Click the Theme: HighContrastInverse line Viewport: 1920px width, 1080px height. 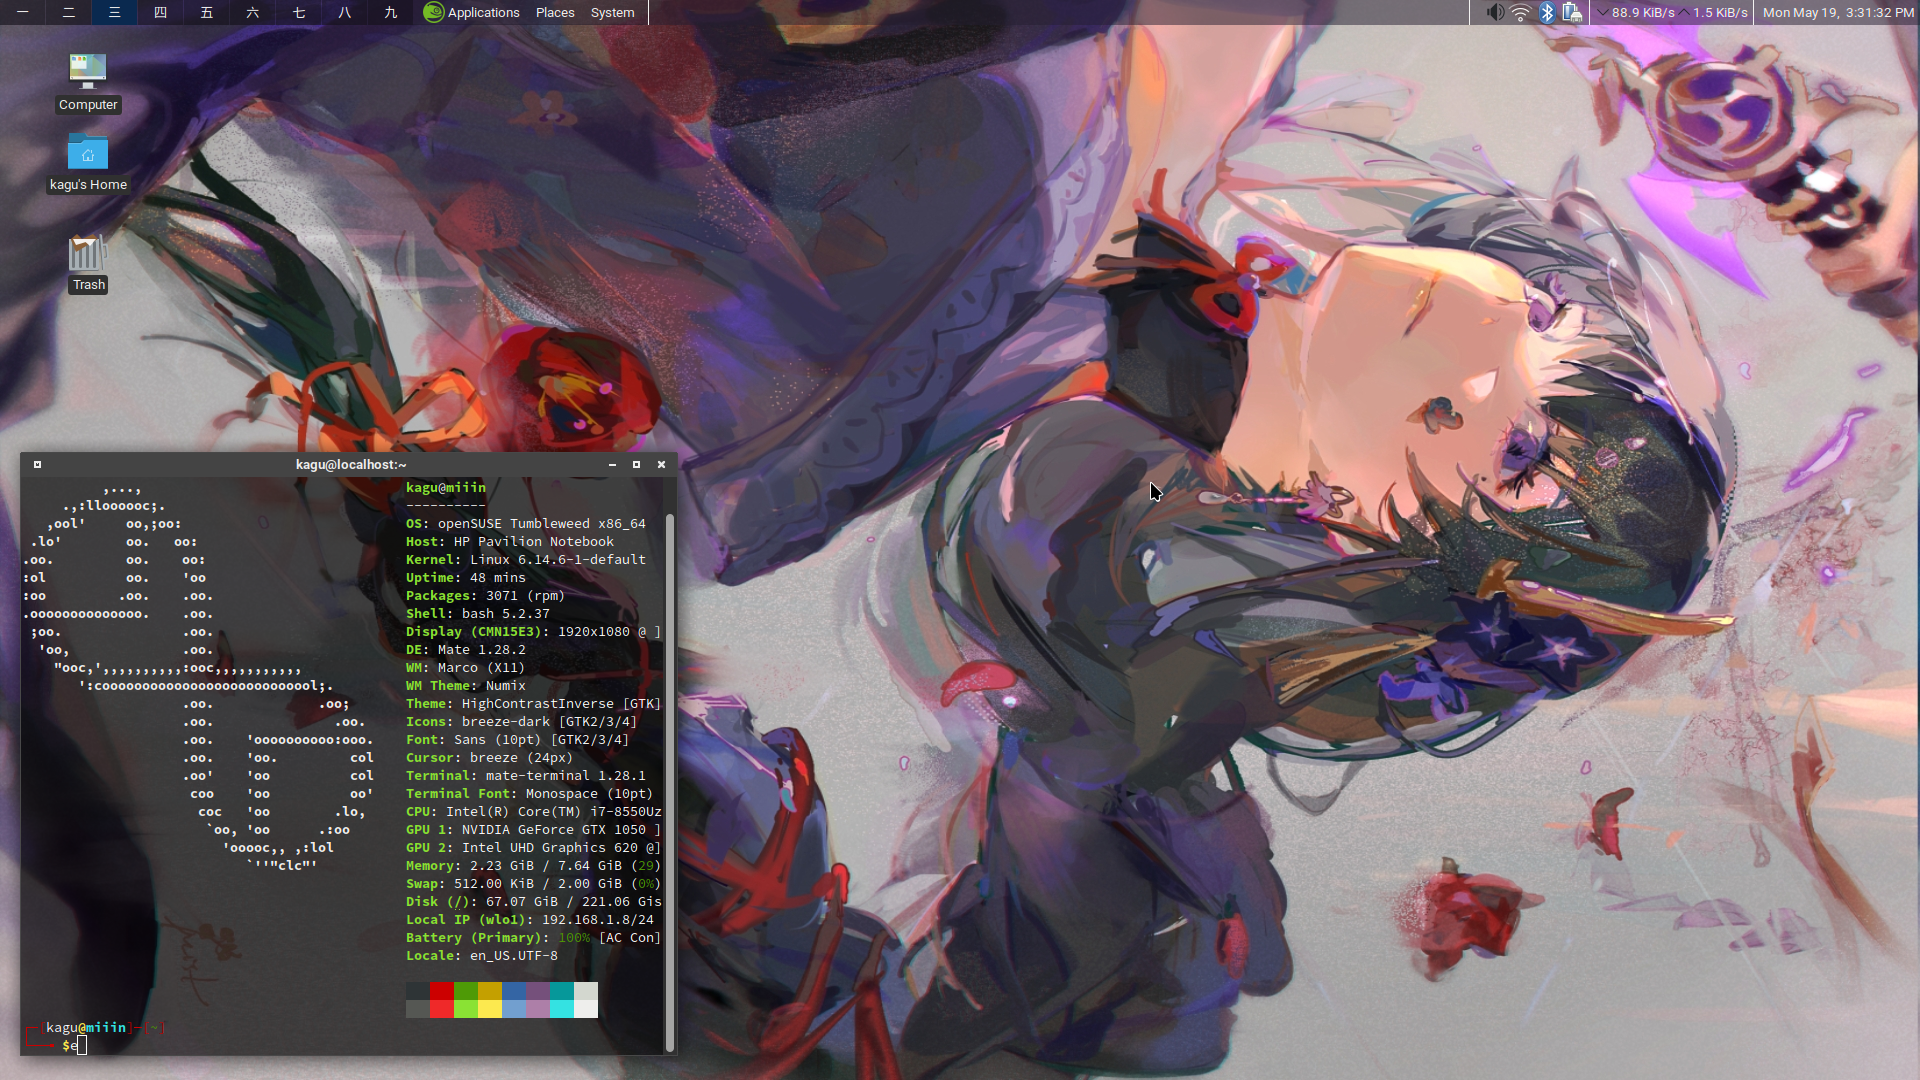click(x=534, y=703)
